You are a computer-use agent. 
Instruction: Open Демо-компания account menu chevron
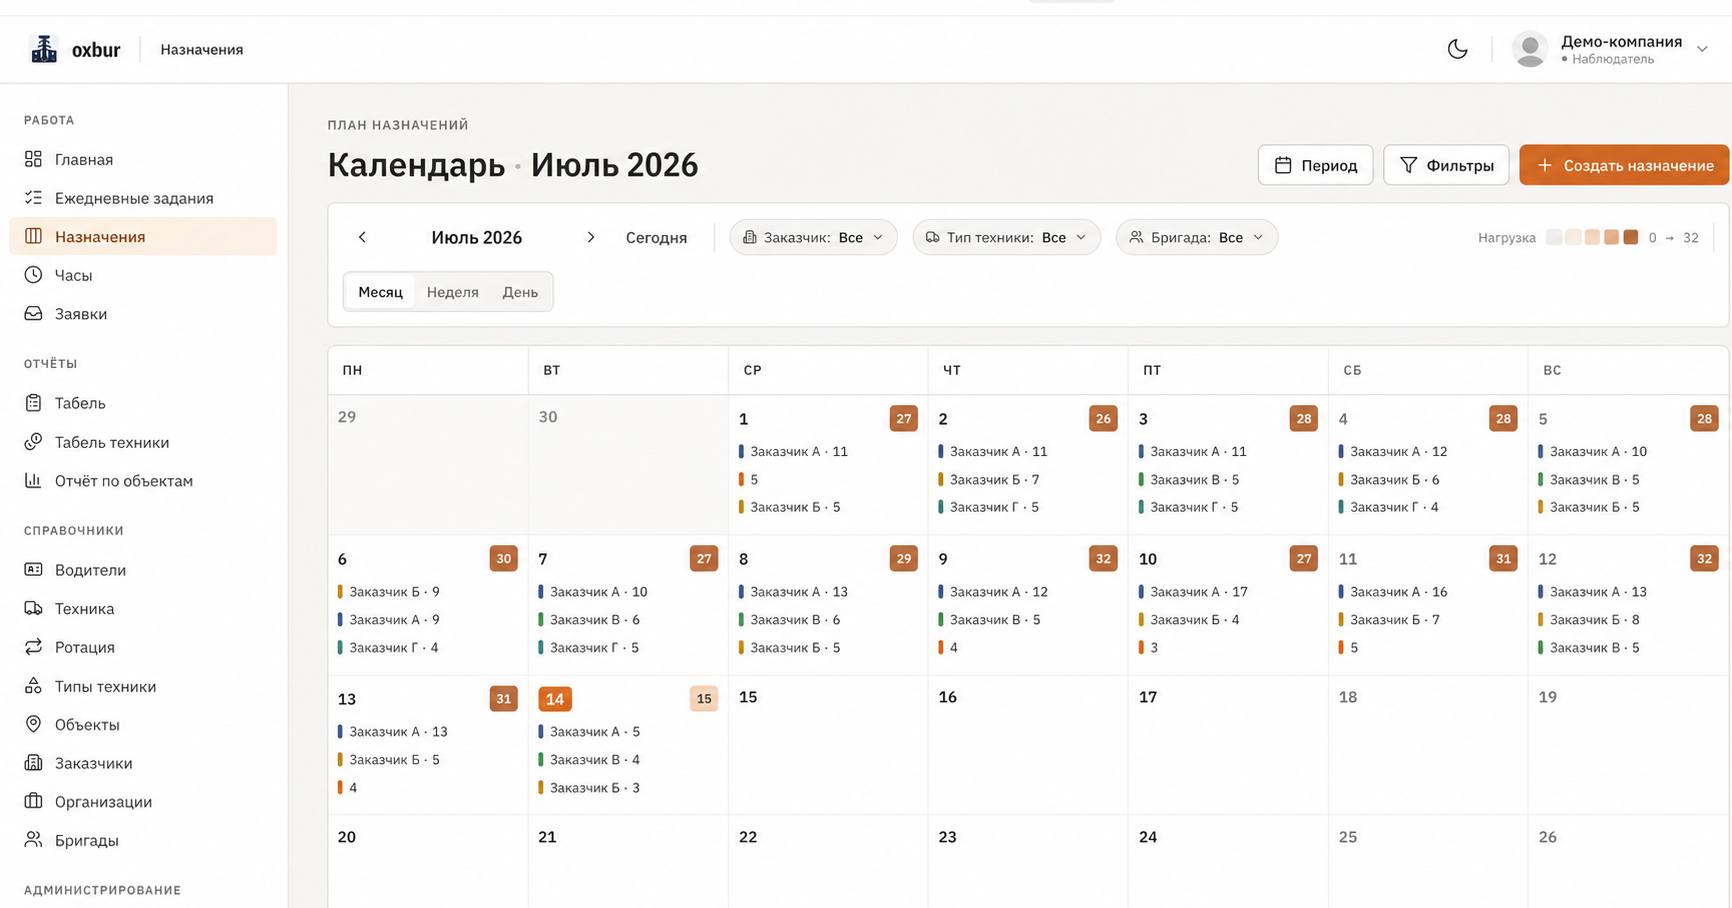pyautogui.click(x=1702, y=49)
